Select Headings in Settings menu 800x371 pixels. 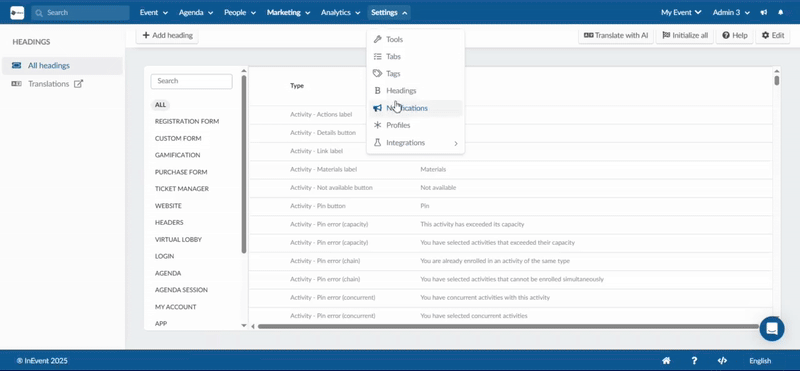tap(415, 91)
